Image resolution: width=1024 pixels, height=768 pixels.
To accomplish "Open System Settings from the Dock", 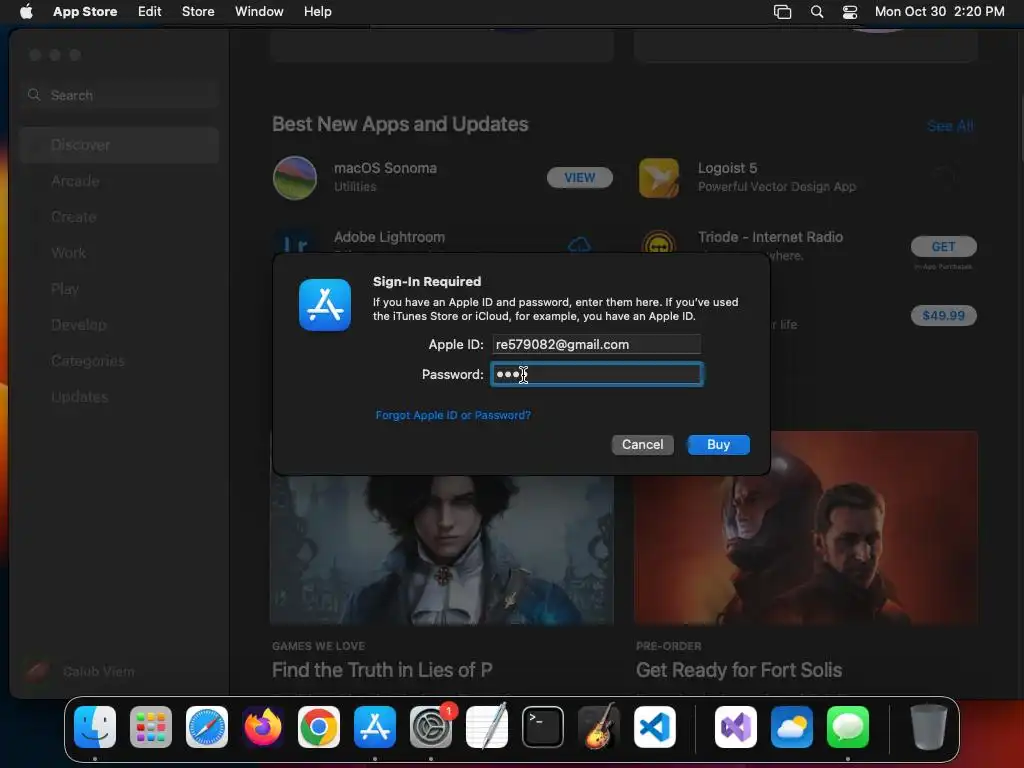I will 431,727.
